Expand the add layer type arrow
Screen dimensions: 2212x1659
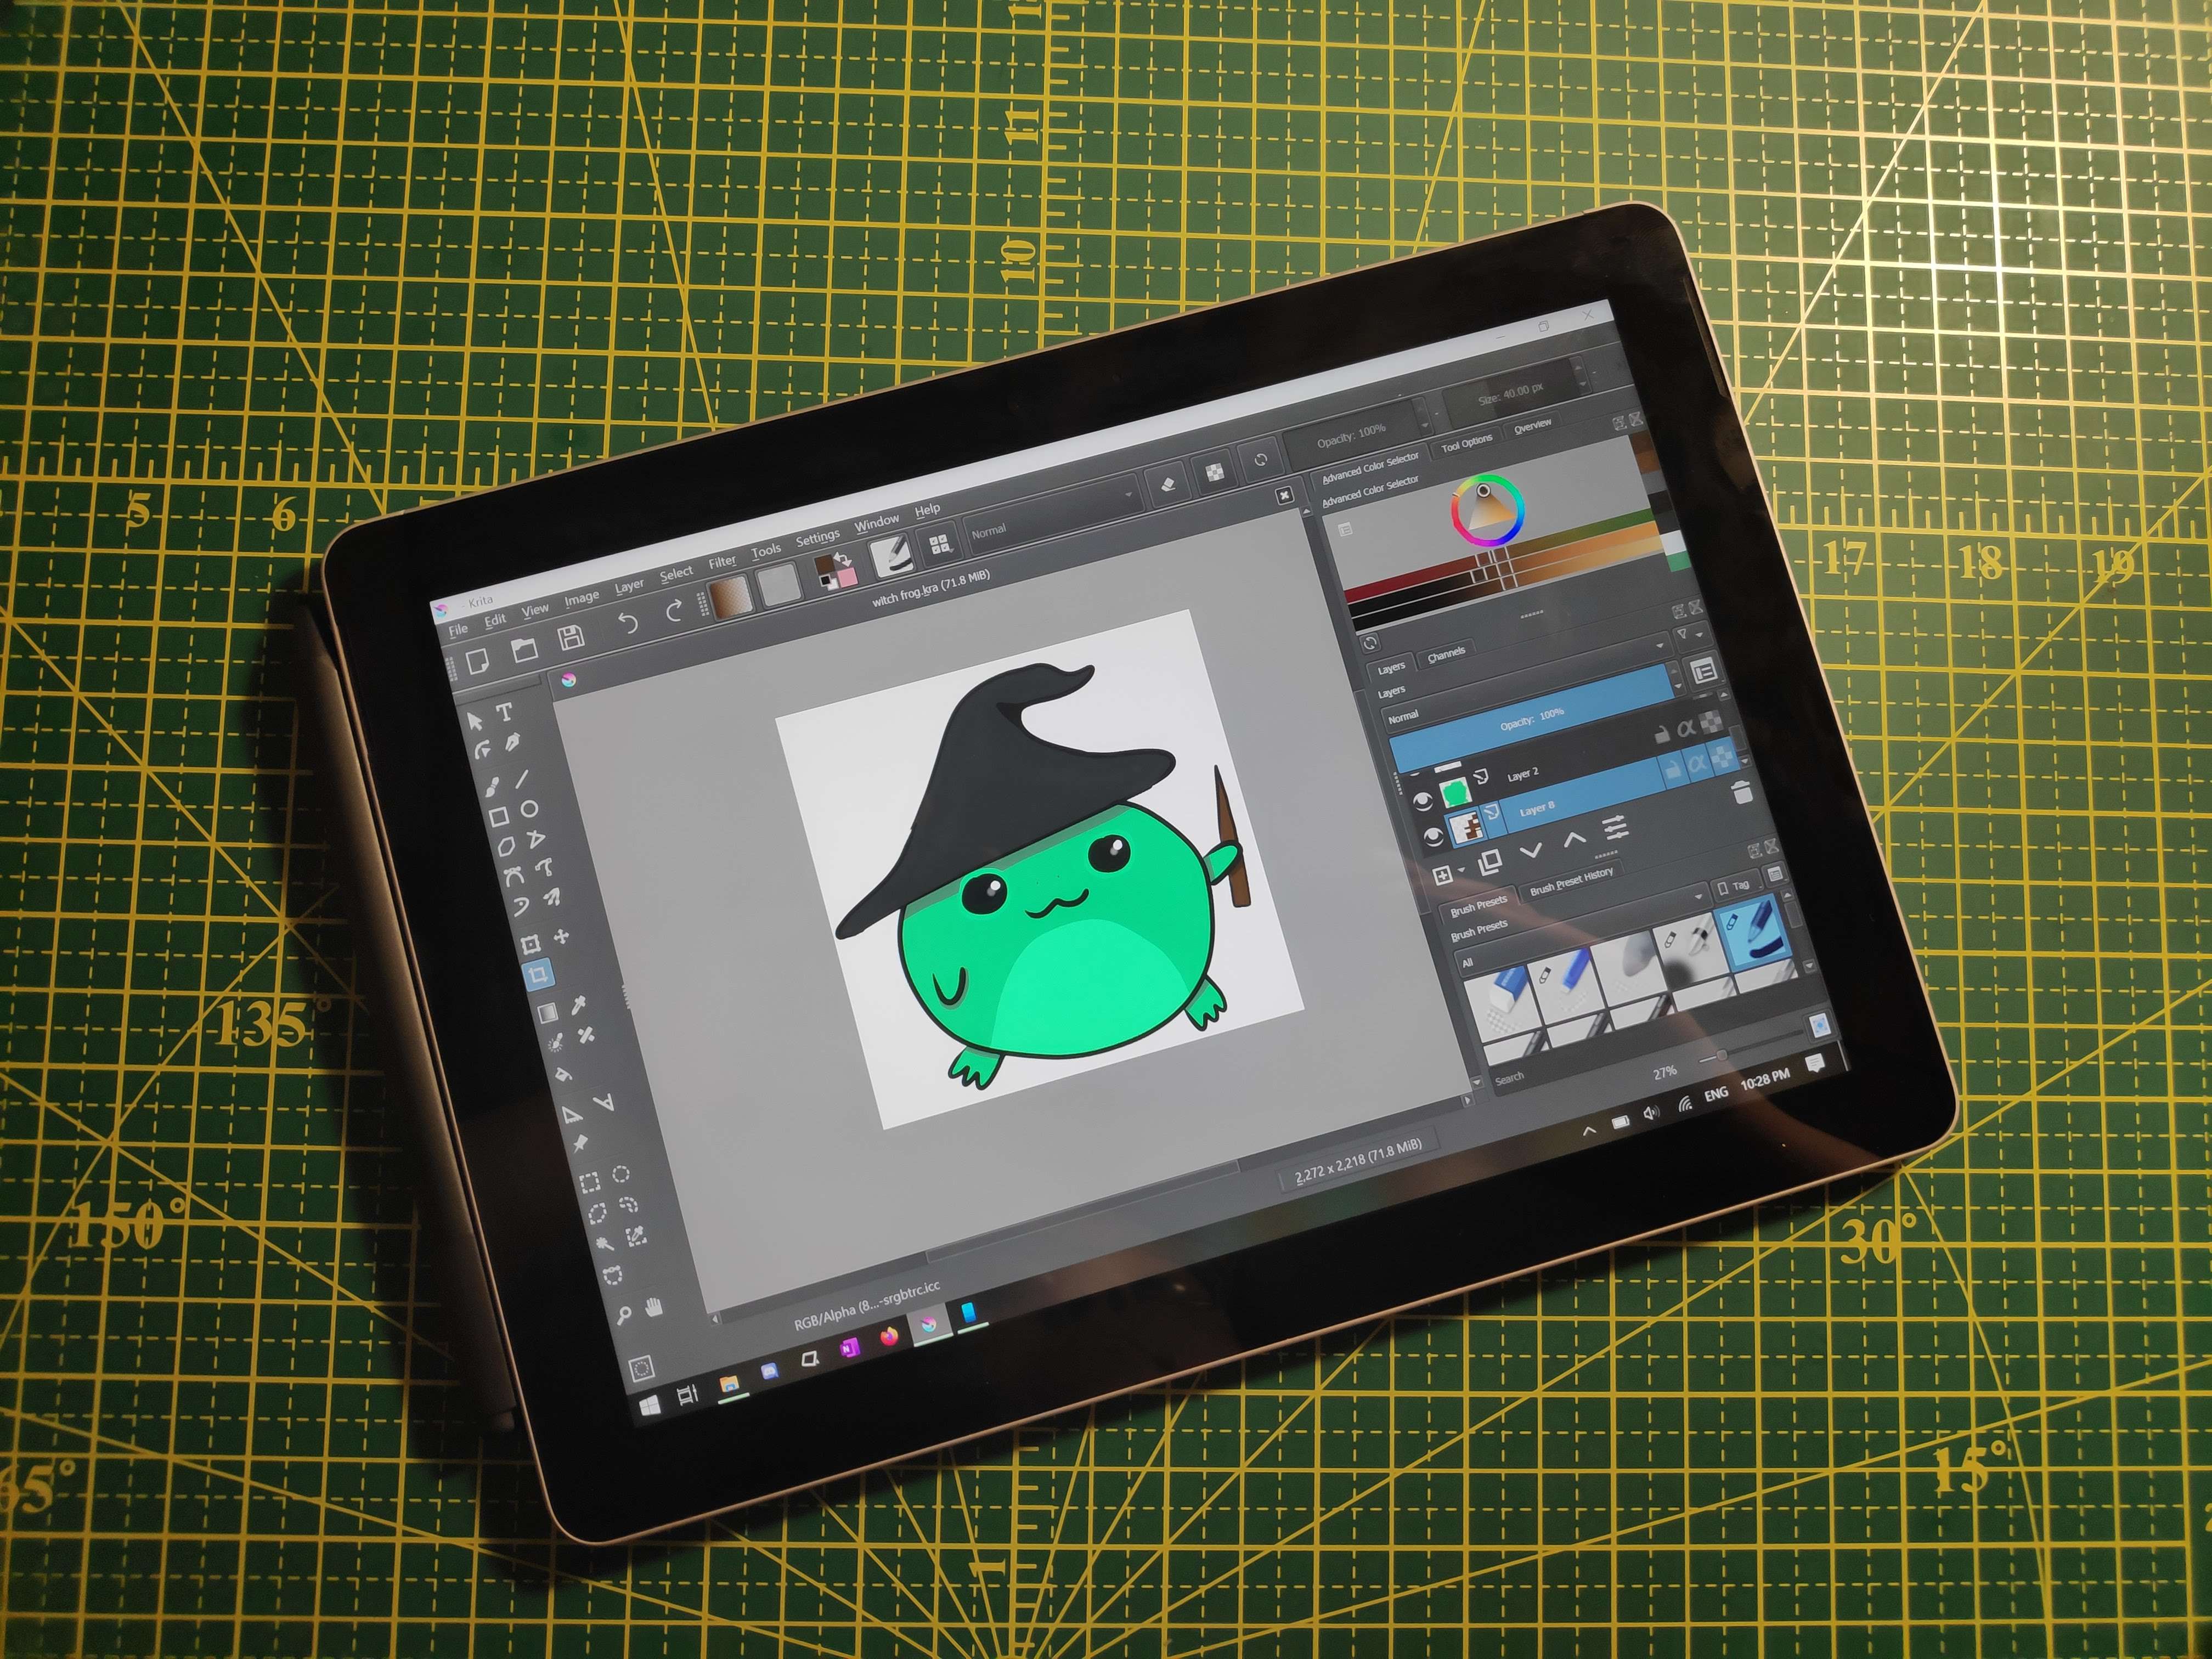coord(1462,870)
